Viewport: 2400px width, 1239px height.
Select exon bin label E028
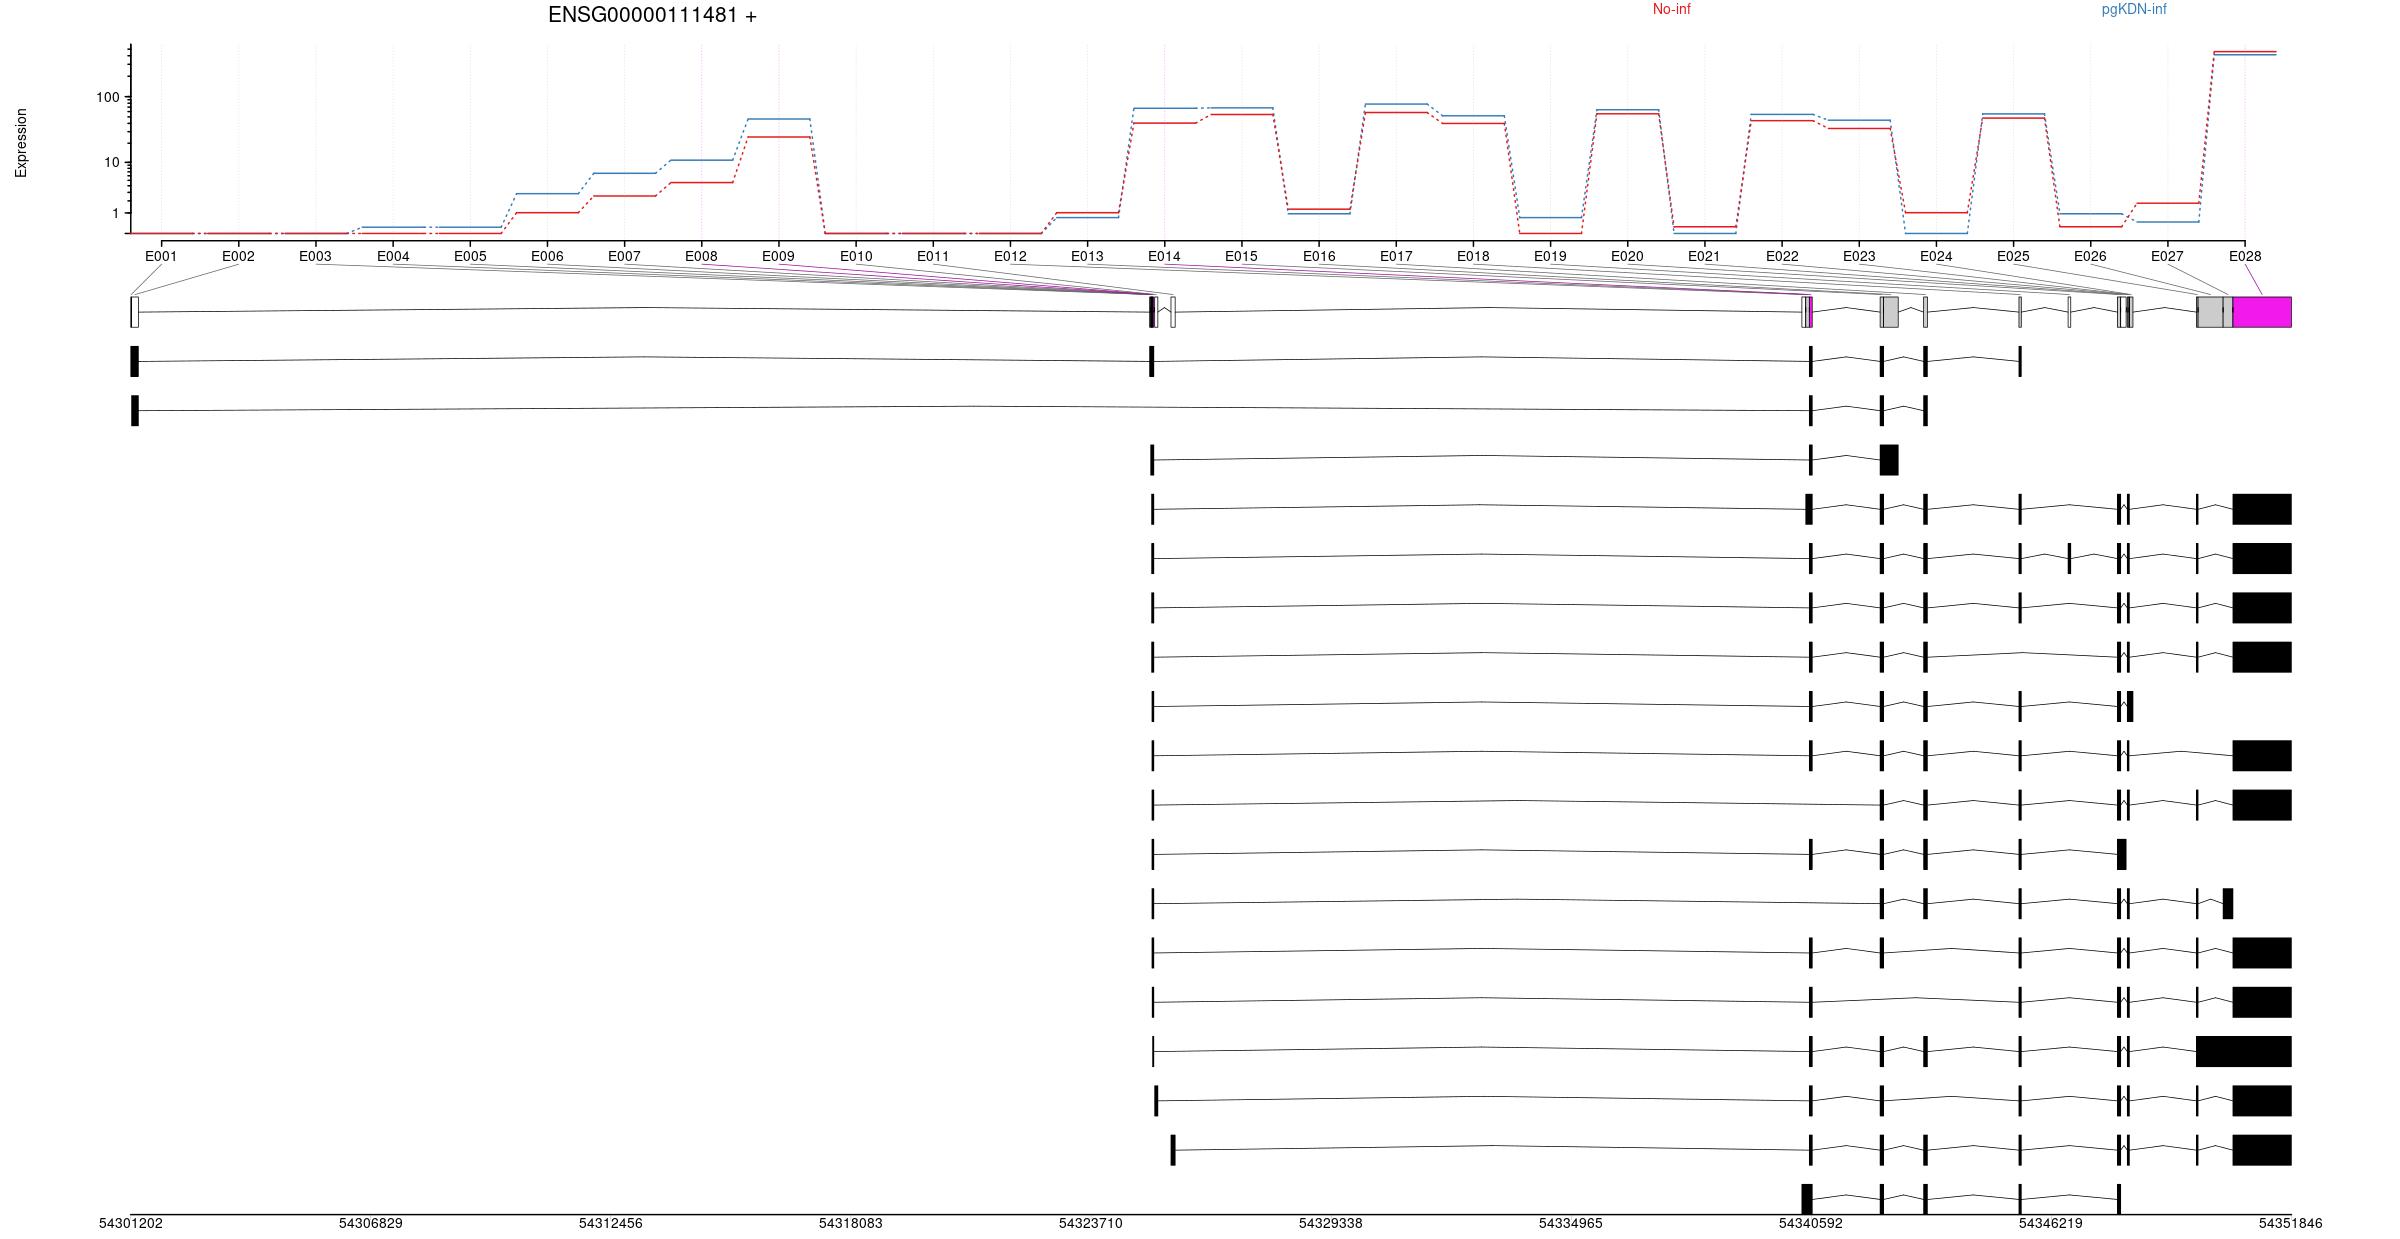point(2245,256)
